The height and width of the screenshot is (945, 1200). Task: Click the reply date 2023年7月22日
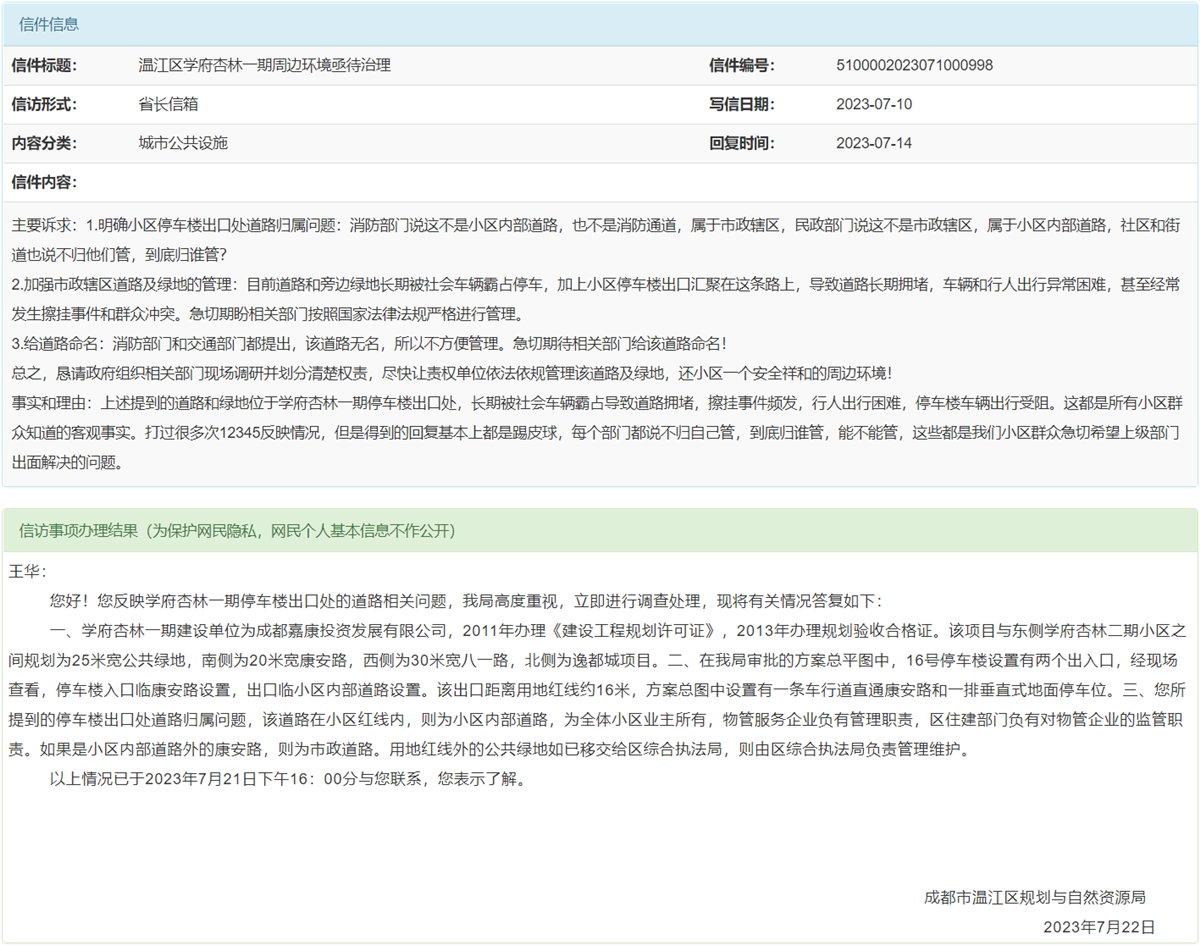coord(1099,927)
